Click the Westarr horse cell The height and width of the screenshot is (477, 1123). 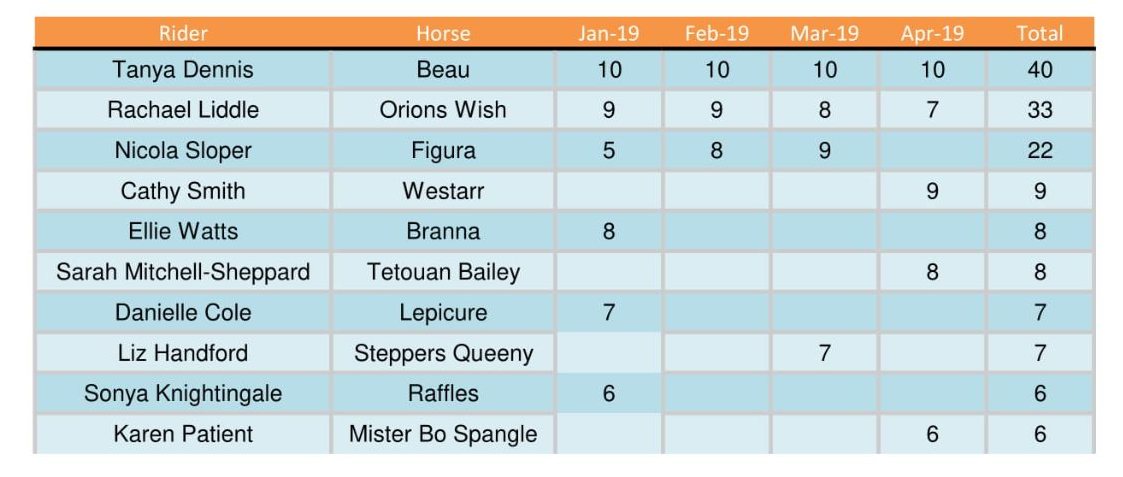point(443,191)
